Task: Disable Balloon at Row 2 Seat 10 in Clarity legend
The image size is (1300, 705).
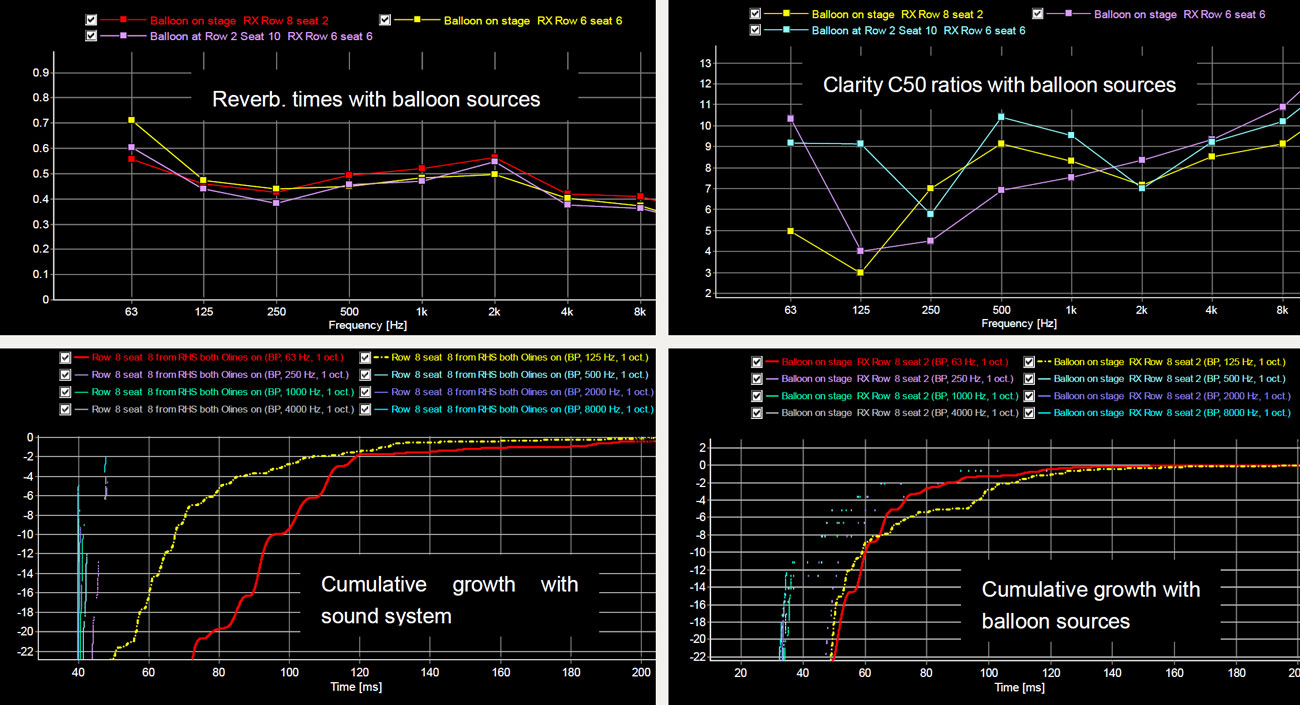Action: coord(756,31)
